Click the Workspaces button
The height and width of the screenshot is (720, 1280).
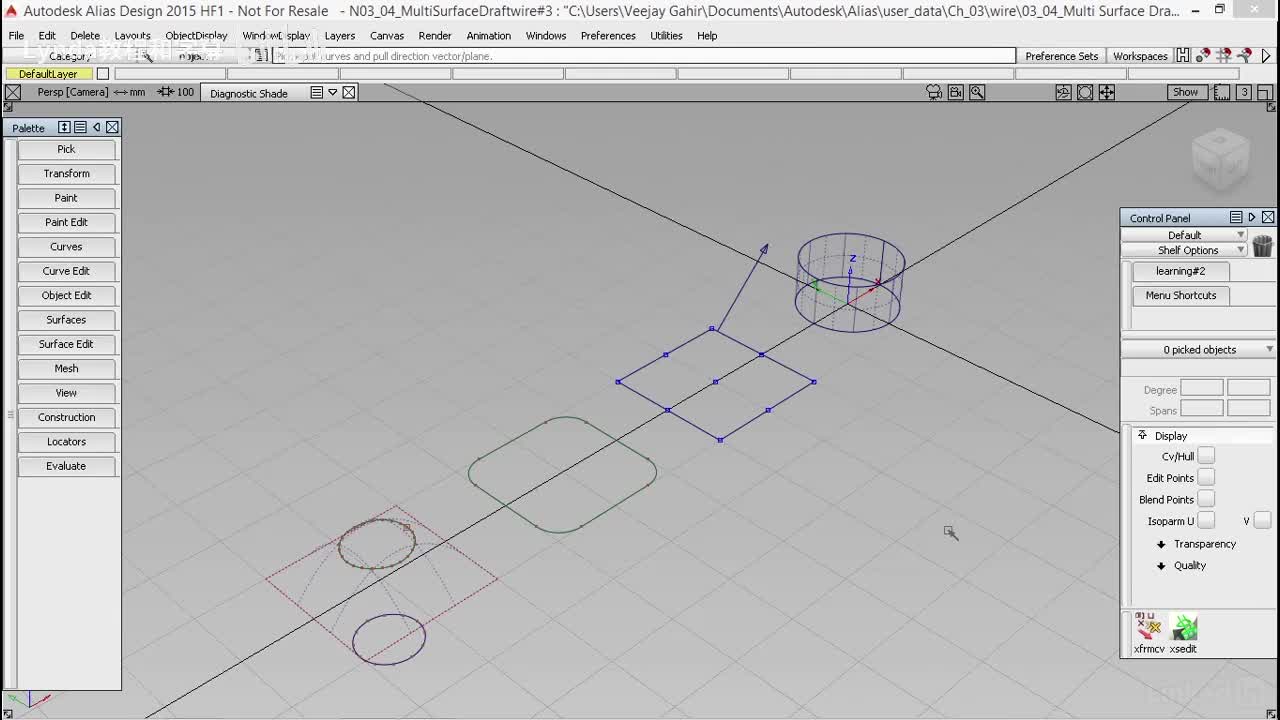coord(1140,56)
